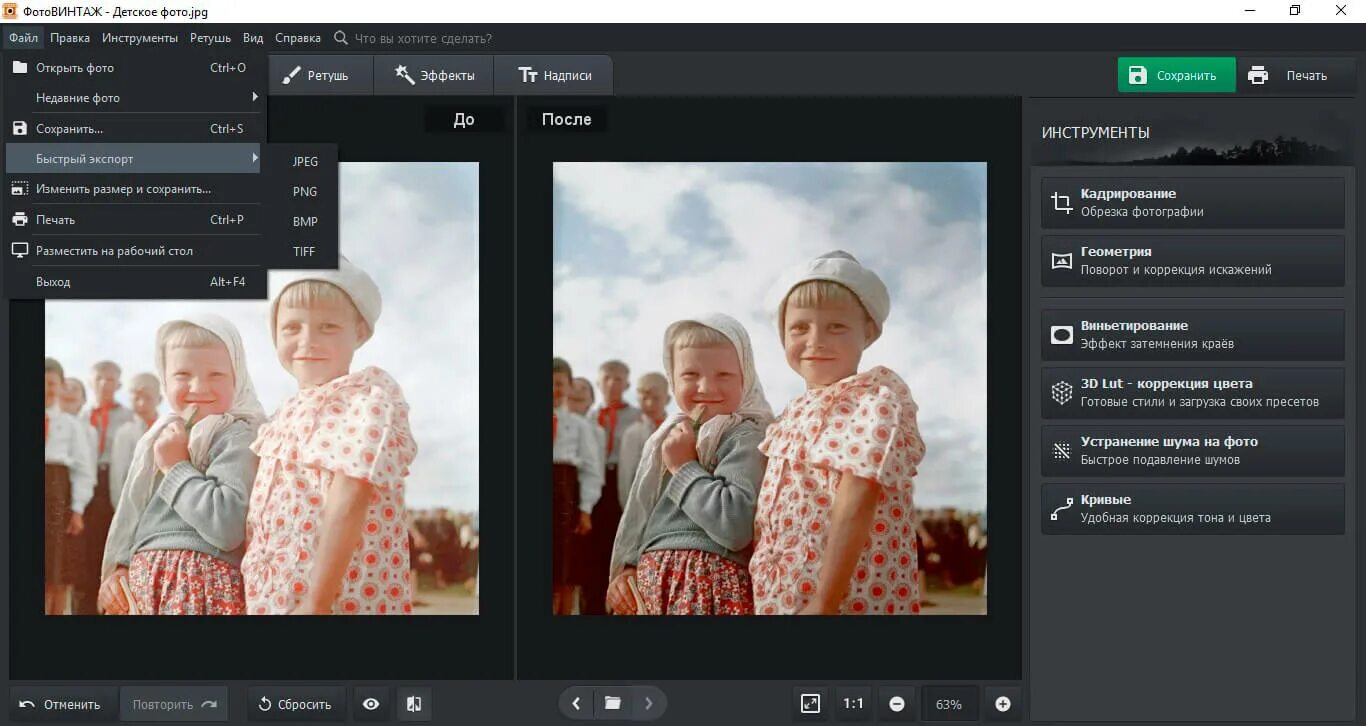Screen dimensions: 1366x726
Task: Open the Инструменты menu
Action: click(x=140, y=38)
